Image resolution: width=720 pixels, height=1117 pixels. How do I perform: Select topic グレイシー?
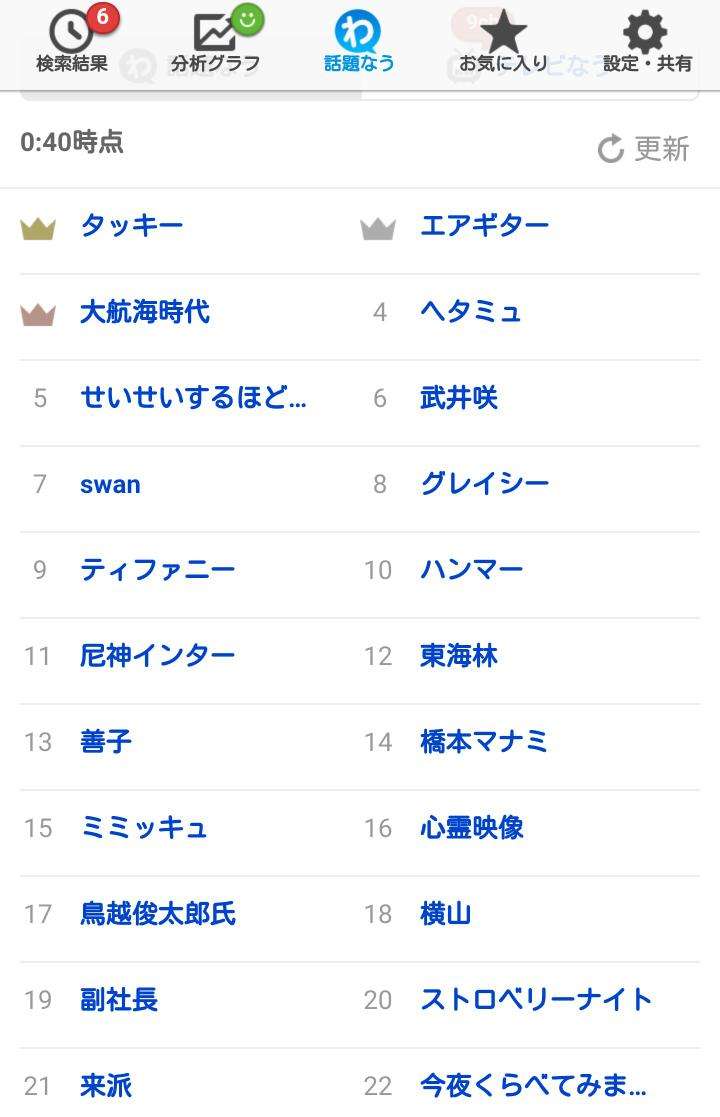point(484,484)
